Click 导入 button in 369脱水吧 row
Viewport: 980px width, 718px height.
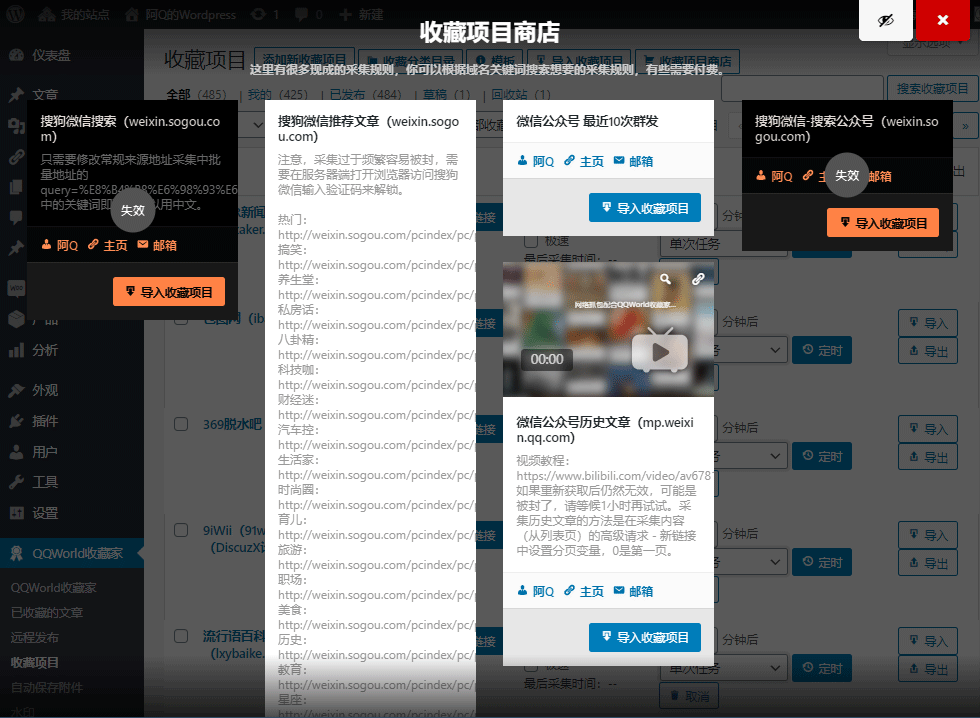(928, 429)
